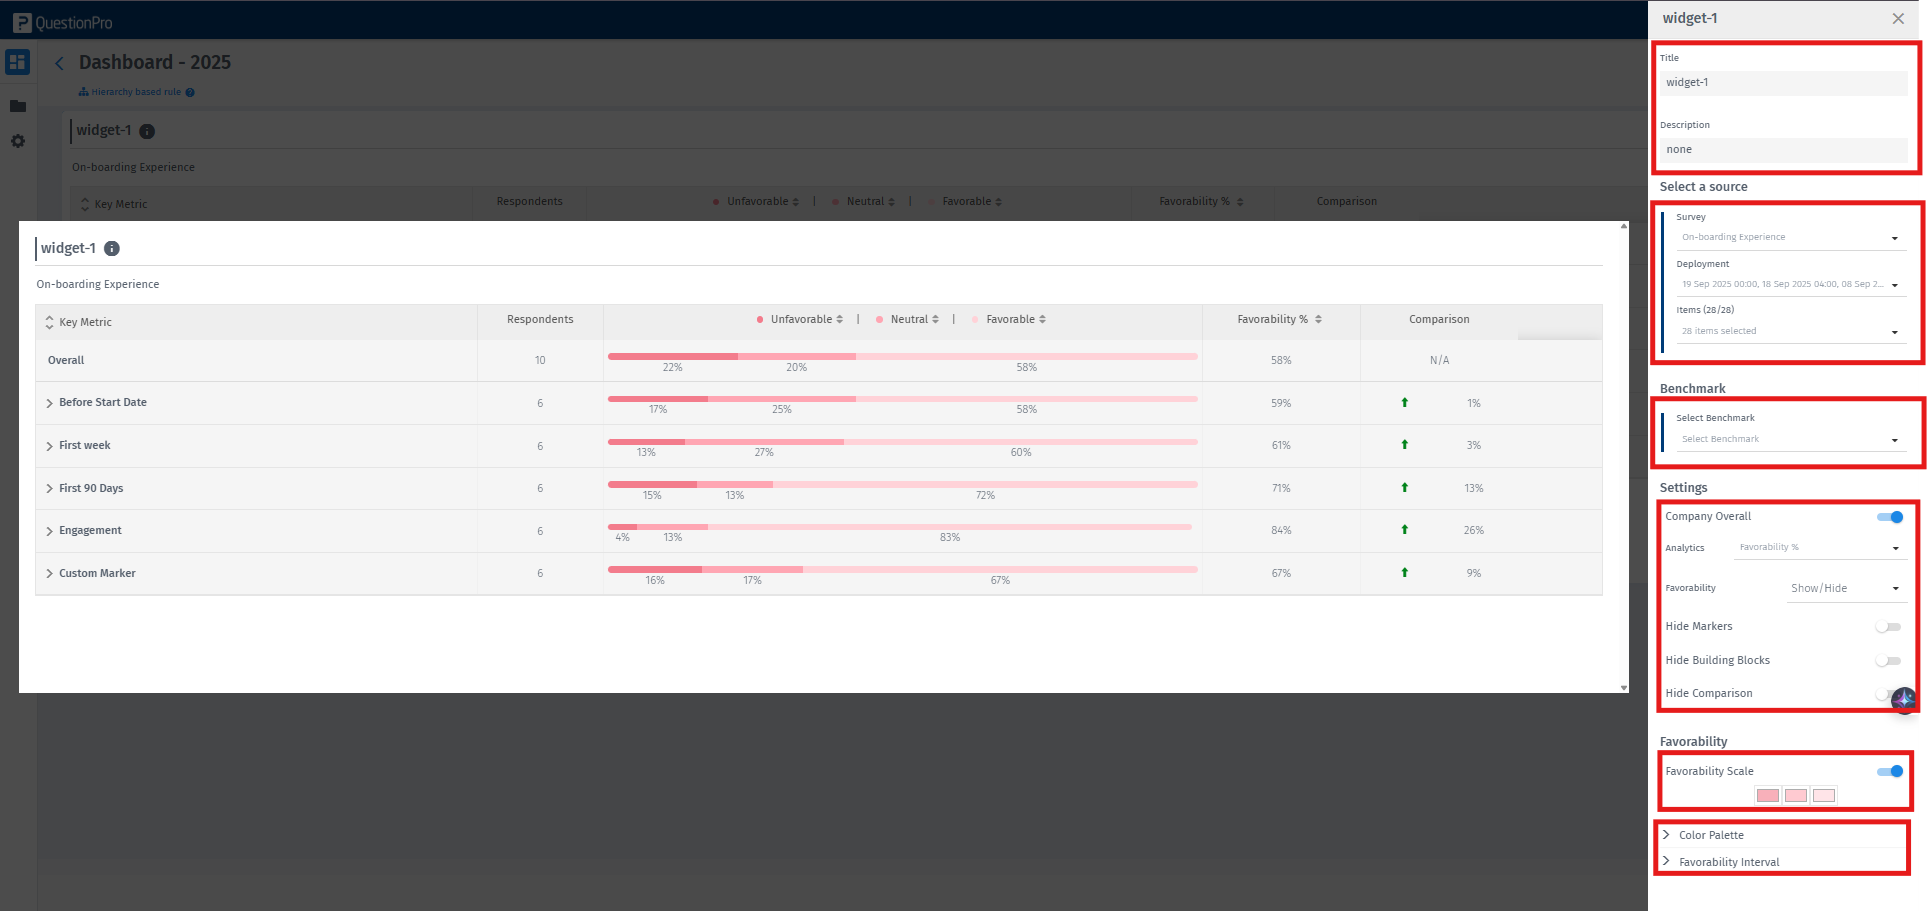1927x911 pixels.
Task: Expand the Color Palette section
Action: coord(1710,835)
